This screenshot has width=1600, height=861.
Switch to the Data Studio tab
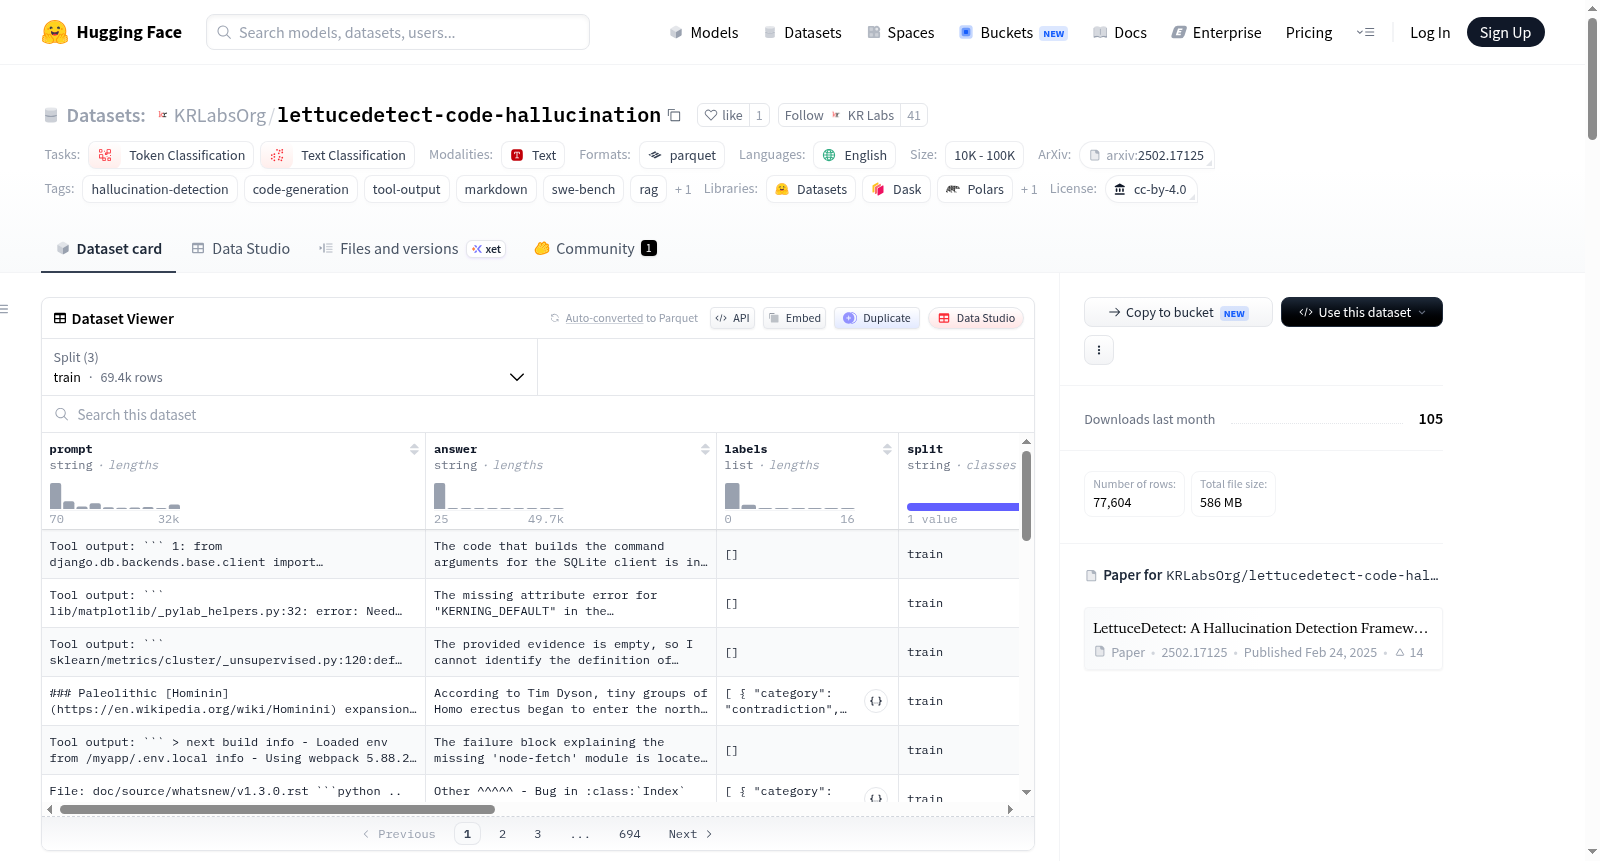coord(241,248)
